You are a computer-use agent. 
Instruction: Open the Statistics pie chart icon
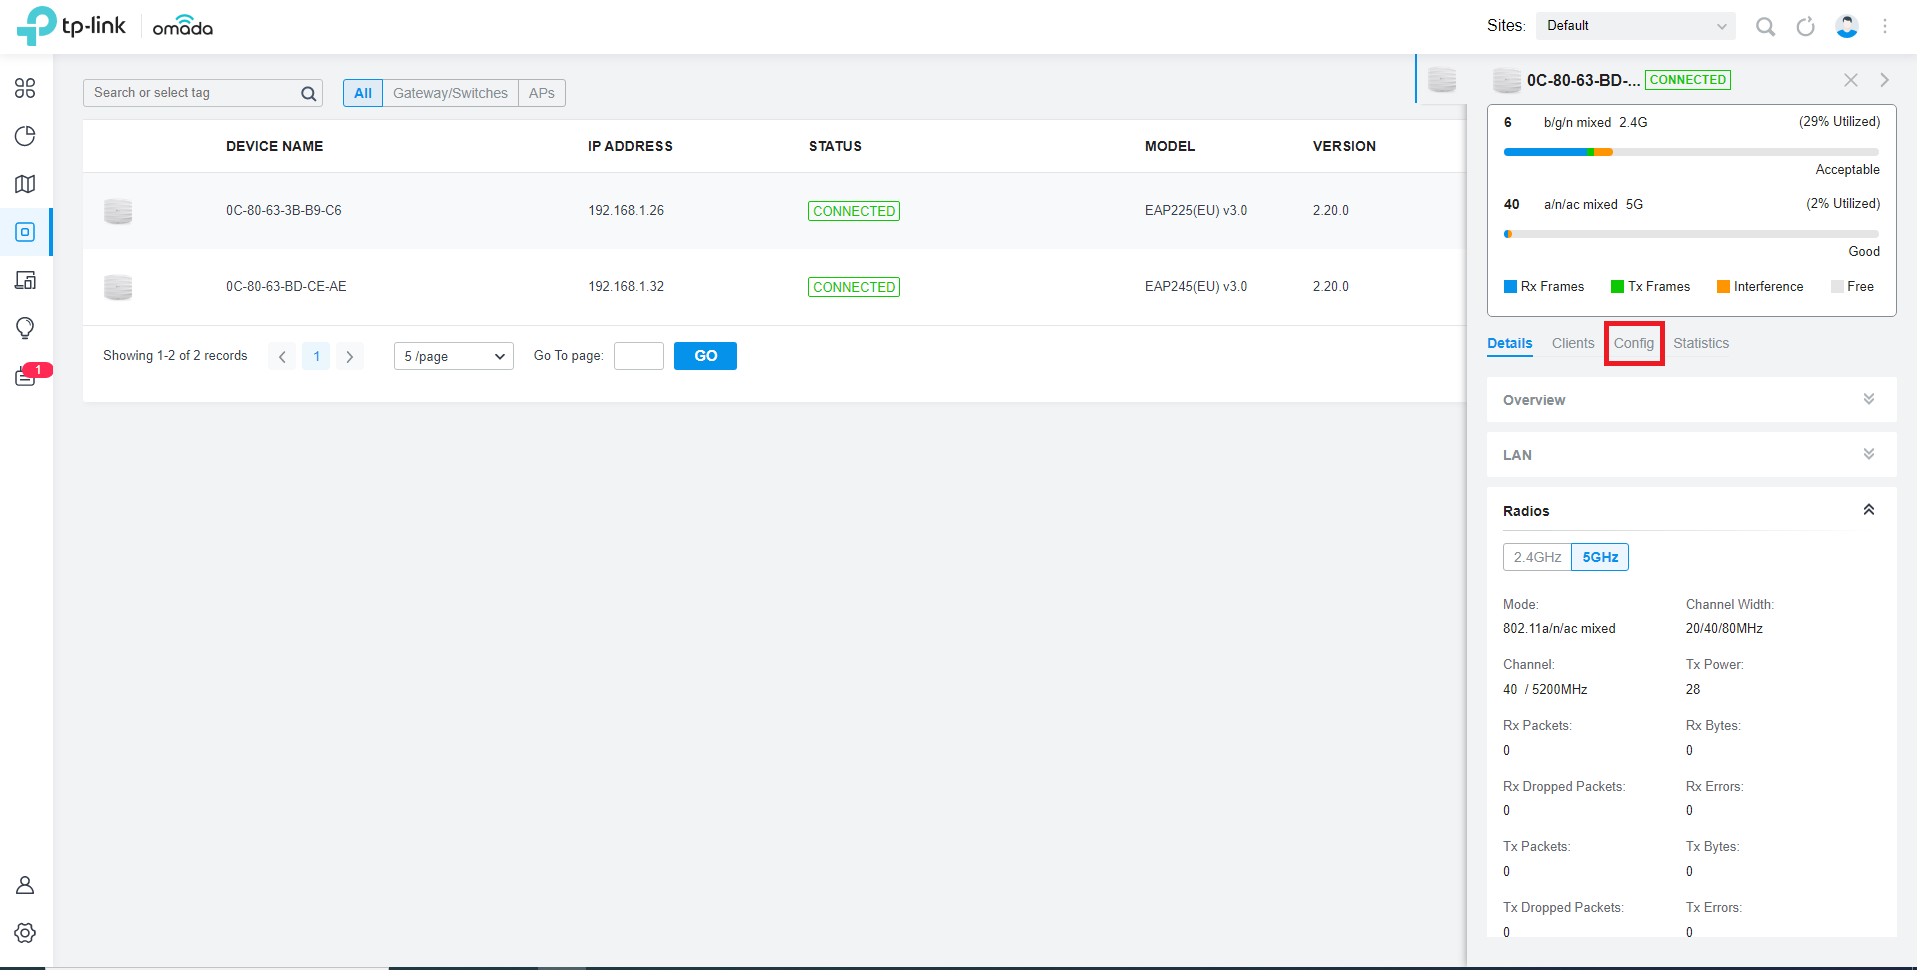pyautogui.click(x=25, y=136)
